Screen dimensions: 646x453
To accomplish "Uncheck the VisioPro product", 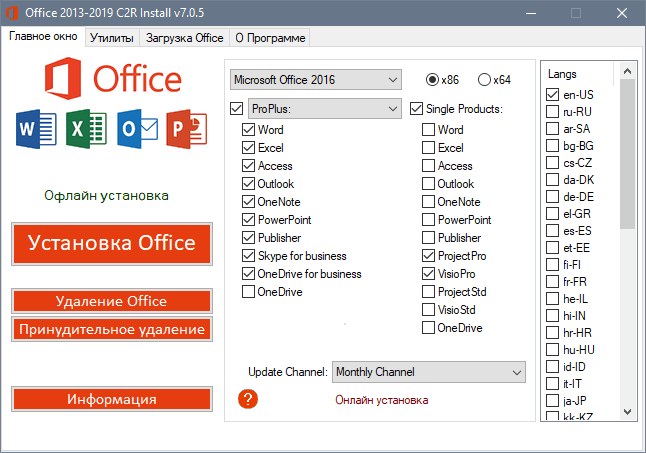I will [x=428, y=273].
